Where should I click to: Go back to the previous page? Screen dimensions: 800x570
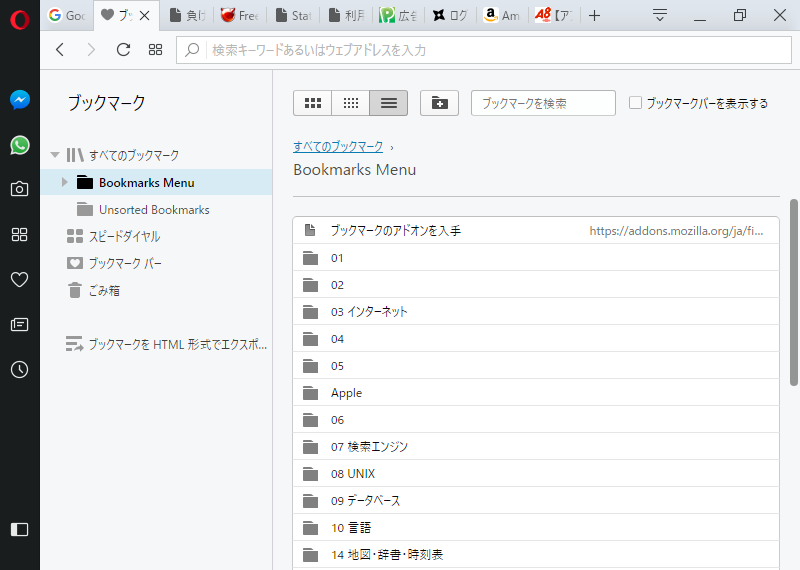pos(60,49)
